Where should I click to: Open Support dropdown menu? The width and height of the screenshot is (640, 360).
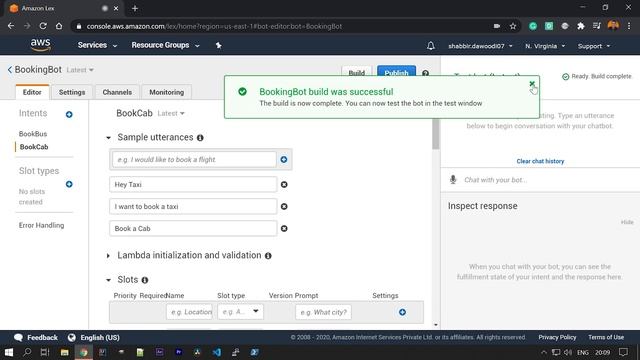tap(594, 46)
